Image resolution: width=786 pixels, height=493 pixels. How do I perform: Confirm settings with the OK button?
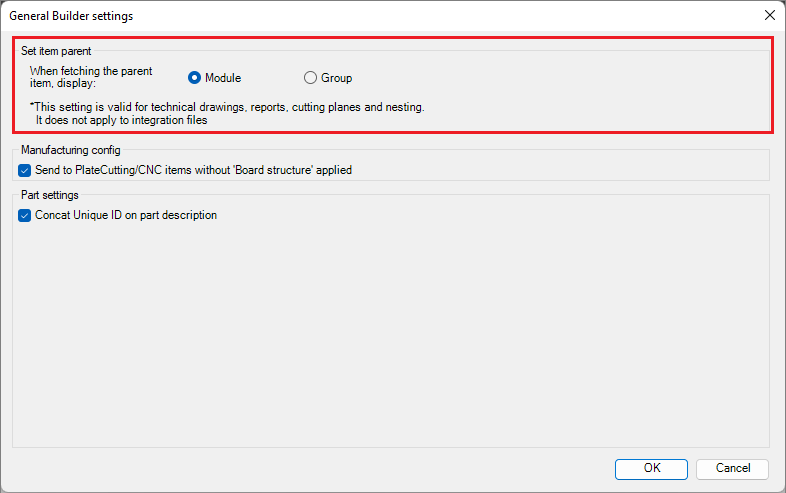point(651,469)
